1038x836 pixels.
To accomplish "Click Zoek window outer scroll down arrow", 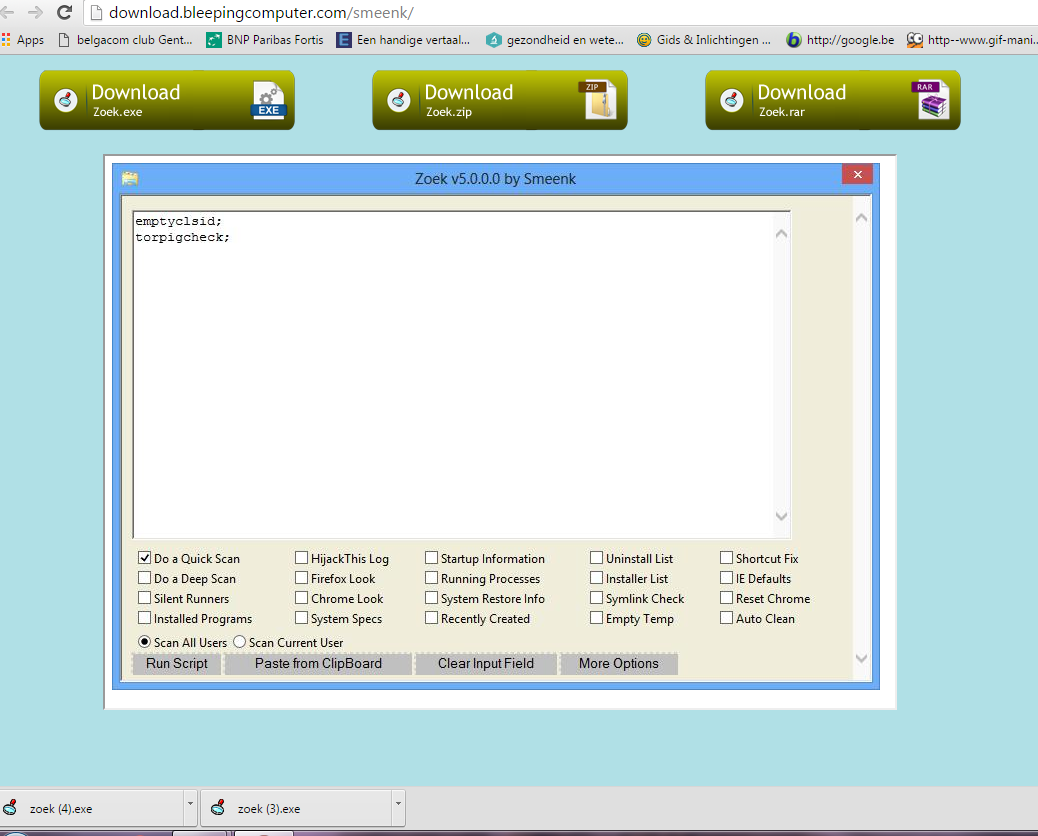I will pyautogui.click(x=861, y=658).
